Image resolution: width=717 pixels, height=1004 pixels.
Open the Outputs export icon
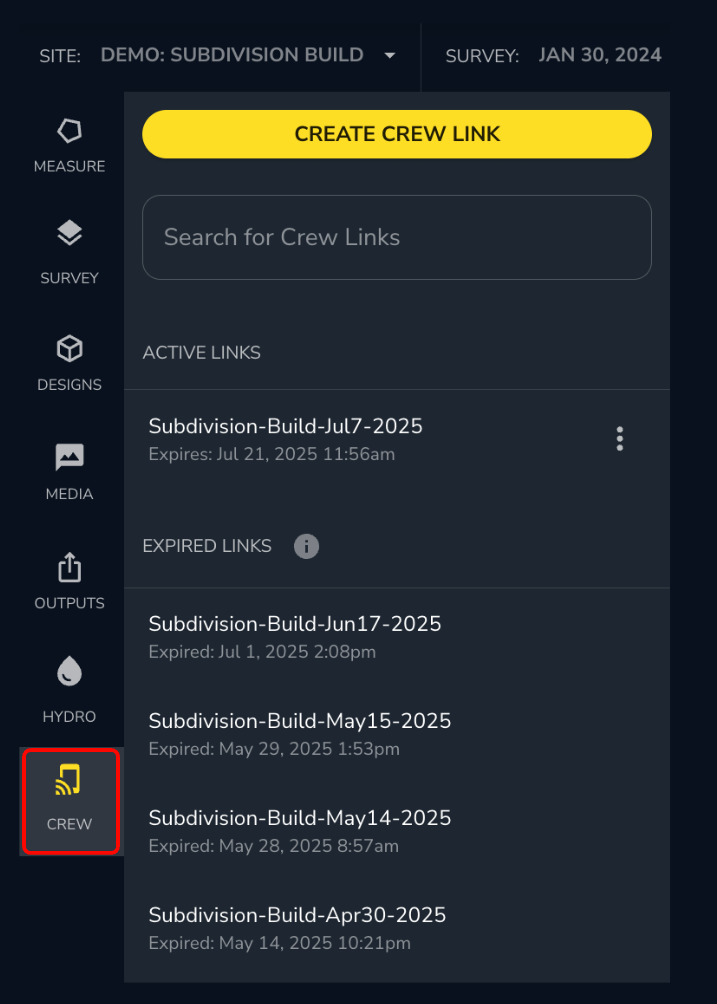tap(69, 568)
